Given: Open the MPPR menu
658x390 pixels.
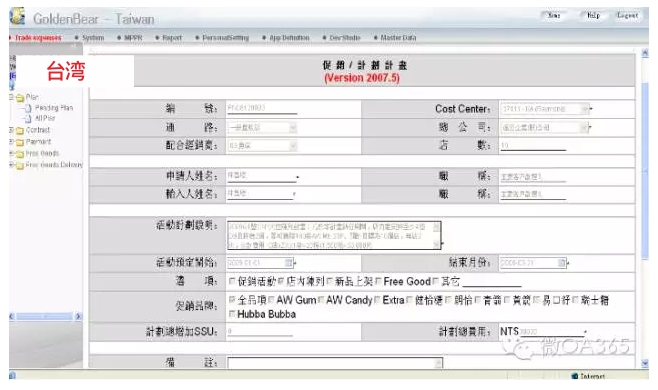Looking at the screenshot, I should [x=133, y=38].
